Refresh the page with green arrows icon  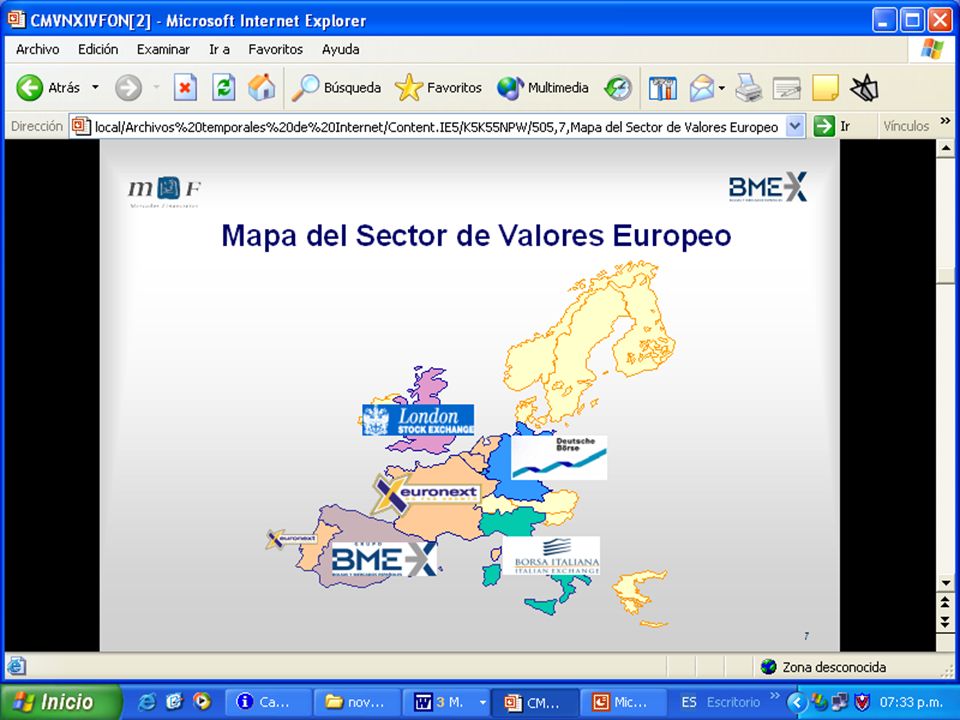(223, 88)
